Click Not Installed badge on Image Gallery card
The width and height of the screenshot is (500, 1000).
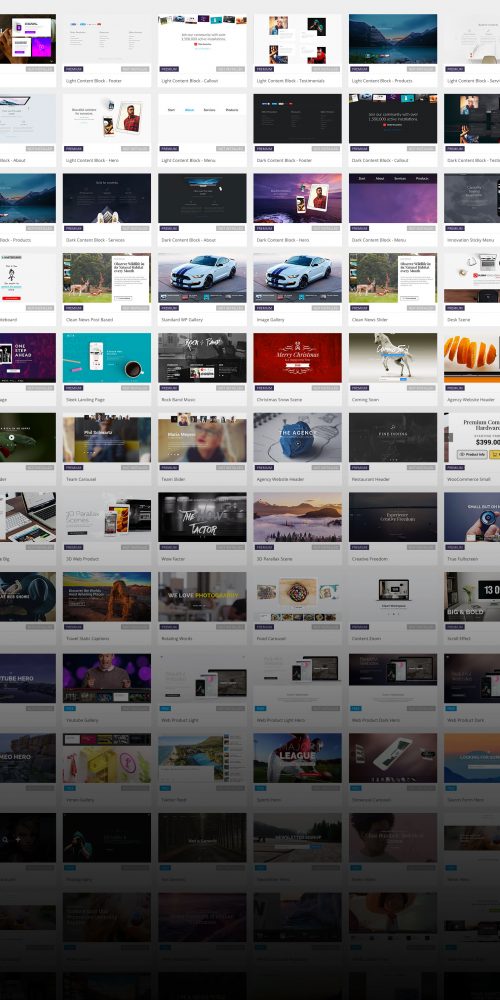[326, 308]
